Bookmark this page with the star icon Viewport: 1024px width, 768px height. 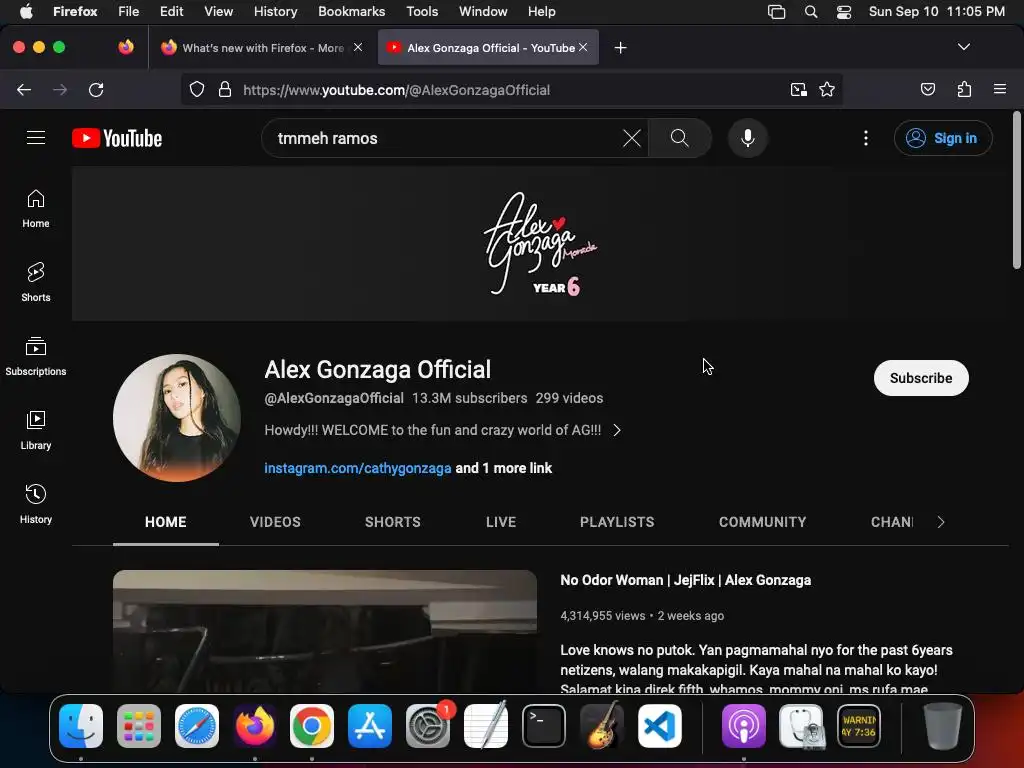827,89
